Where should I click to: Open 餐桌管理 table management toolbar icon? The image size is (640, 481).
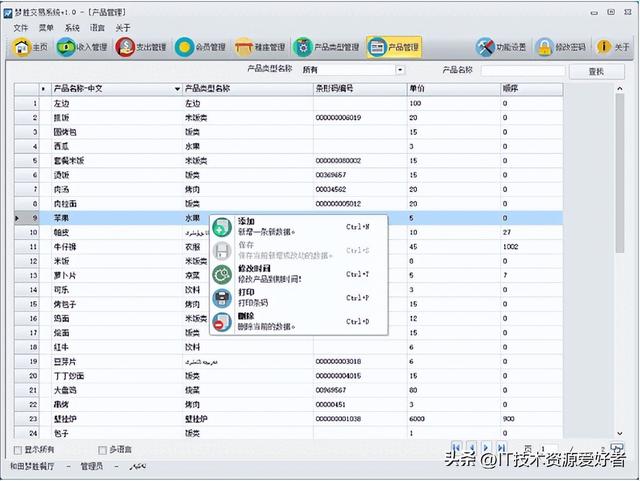(260, 47)
